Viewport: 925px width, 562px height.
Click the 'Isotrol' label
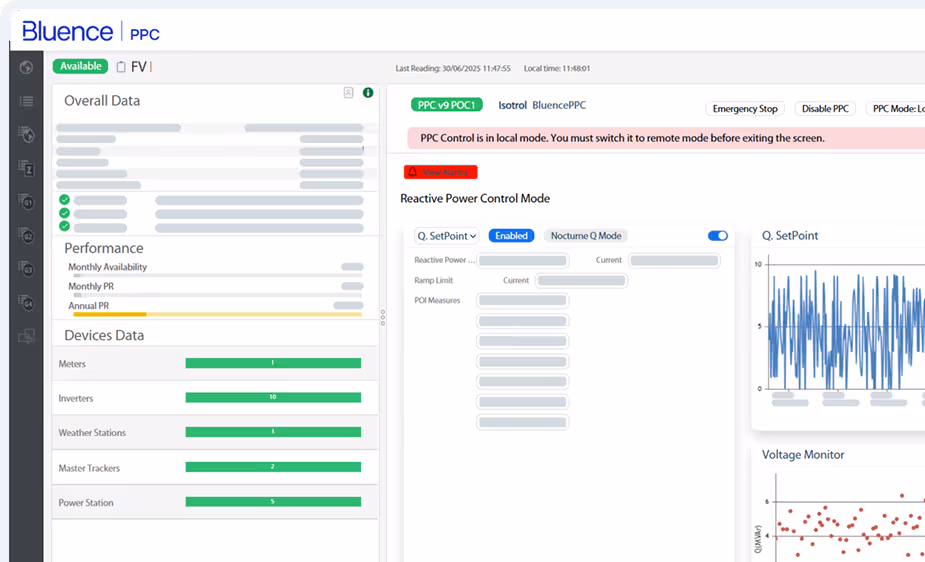coord(512,106)
